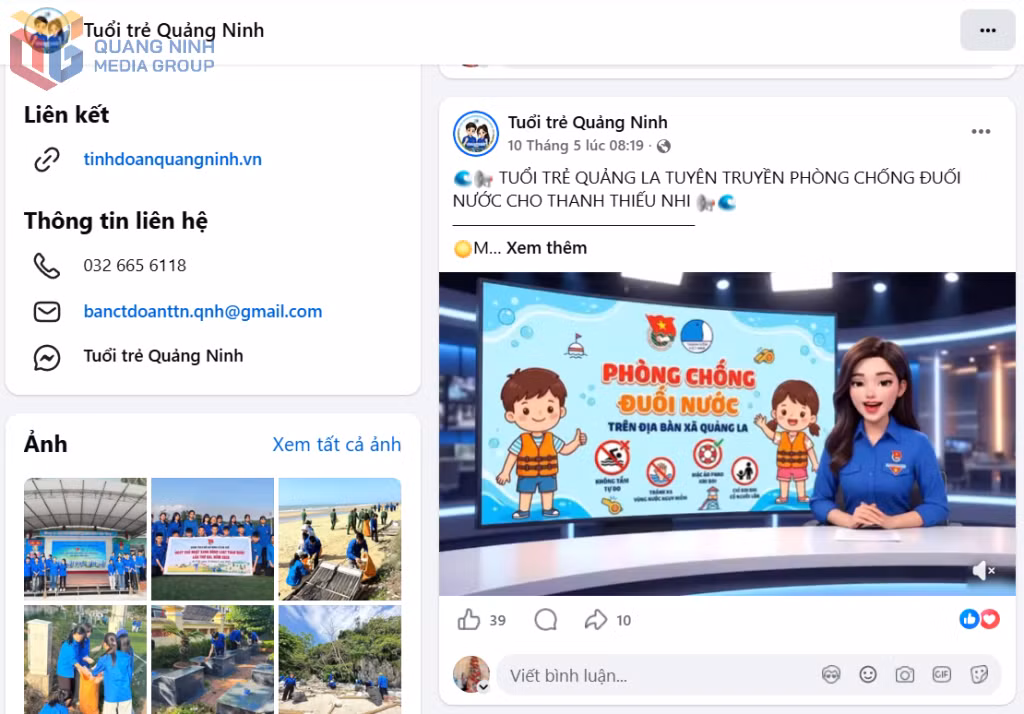
Task: Open the banctdoanttn.qnh@gmail.com email link
Action: tap(202, 311)
